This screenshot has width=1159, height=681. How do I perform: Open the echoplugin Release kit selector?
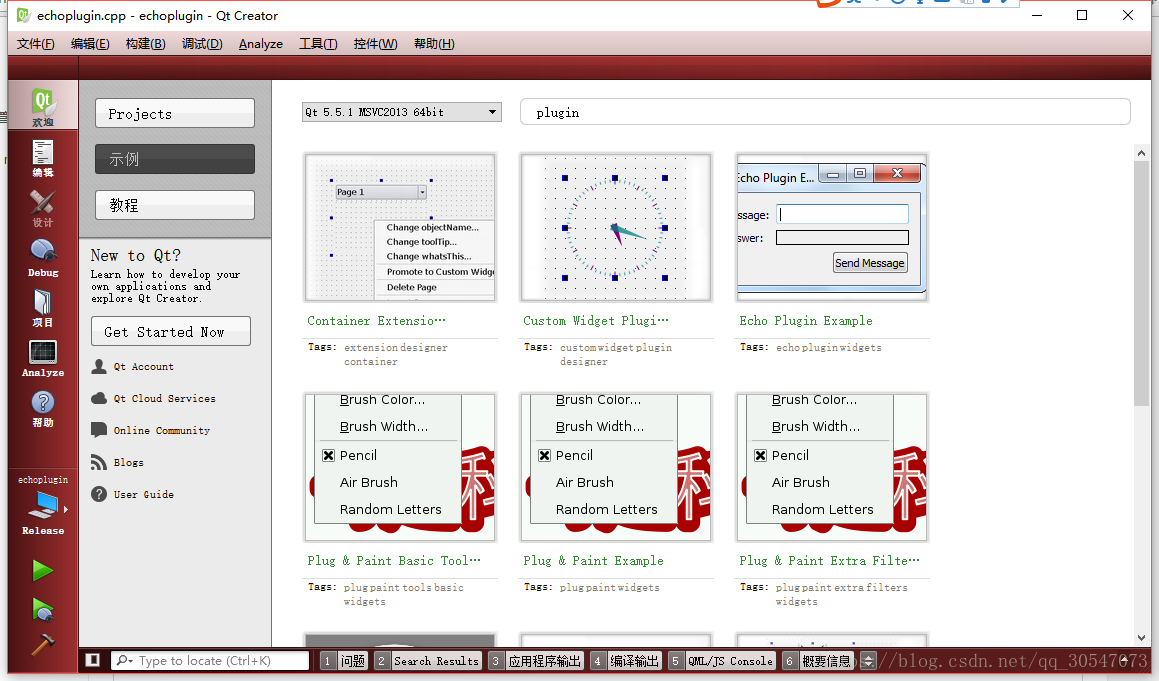click(43, 505)
